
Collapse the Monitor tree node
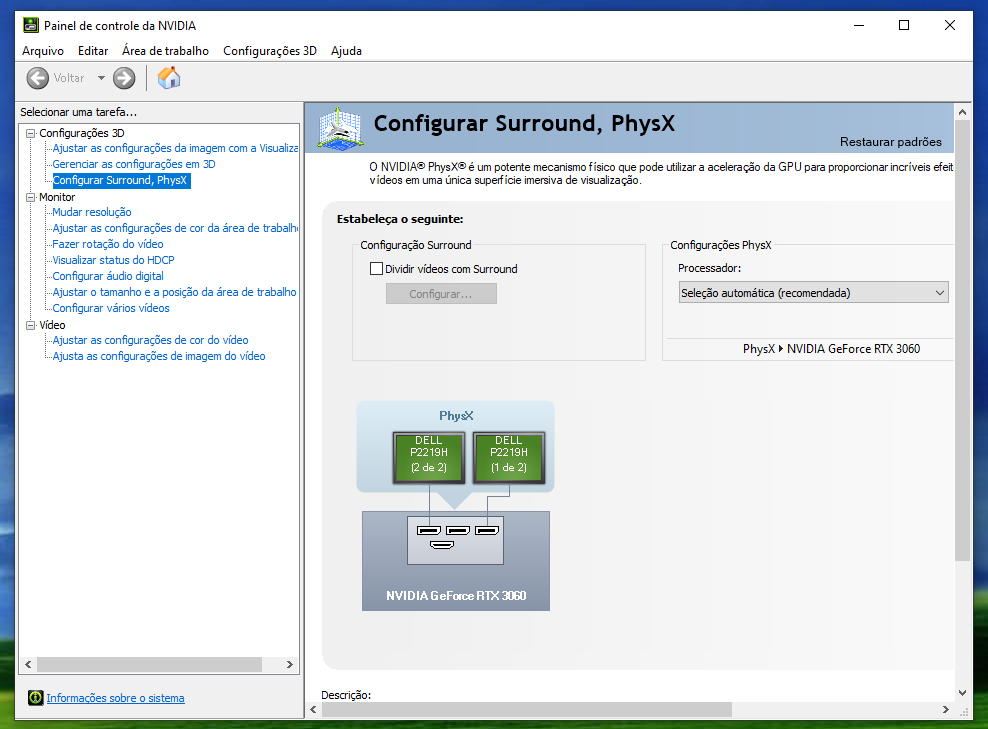[x=30, y=197]
